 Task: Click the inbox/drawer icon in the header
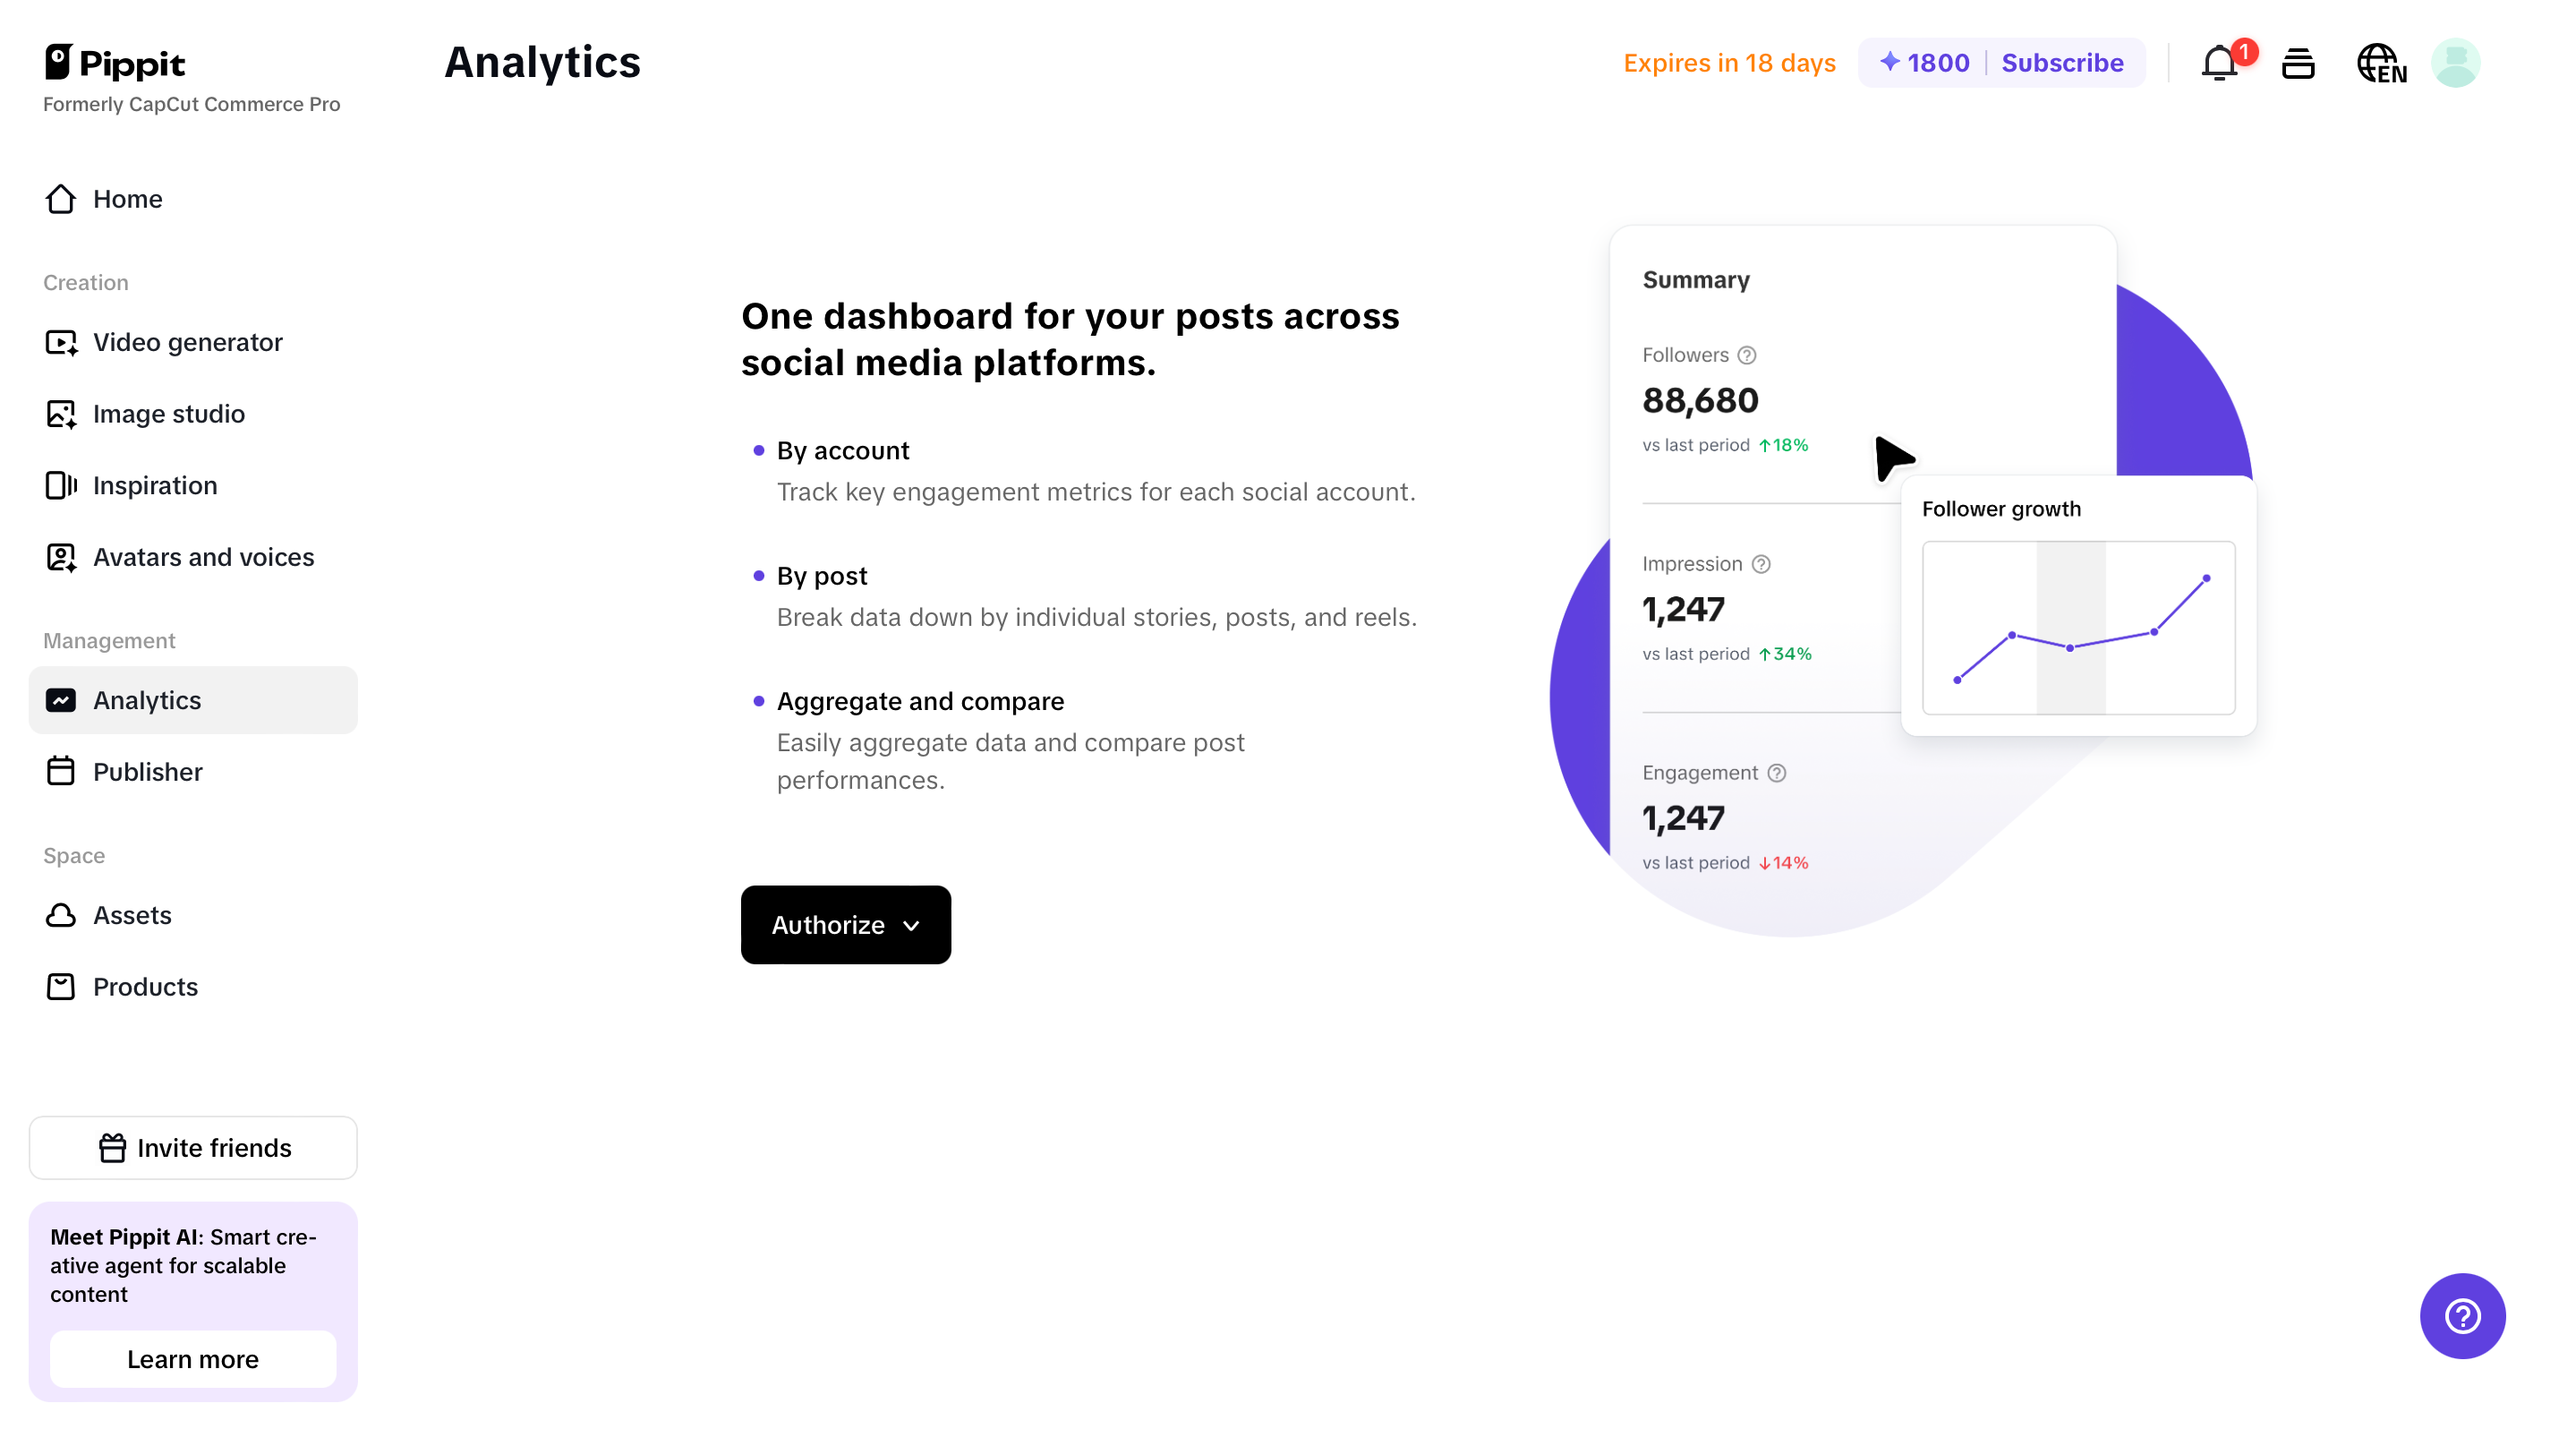tap(2298, 62)
